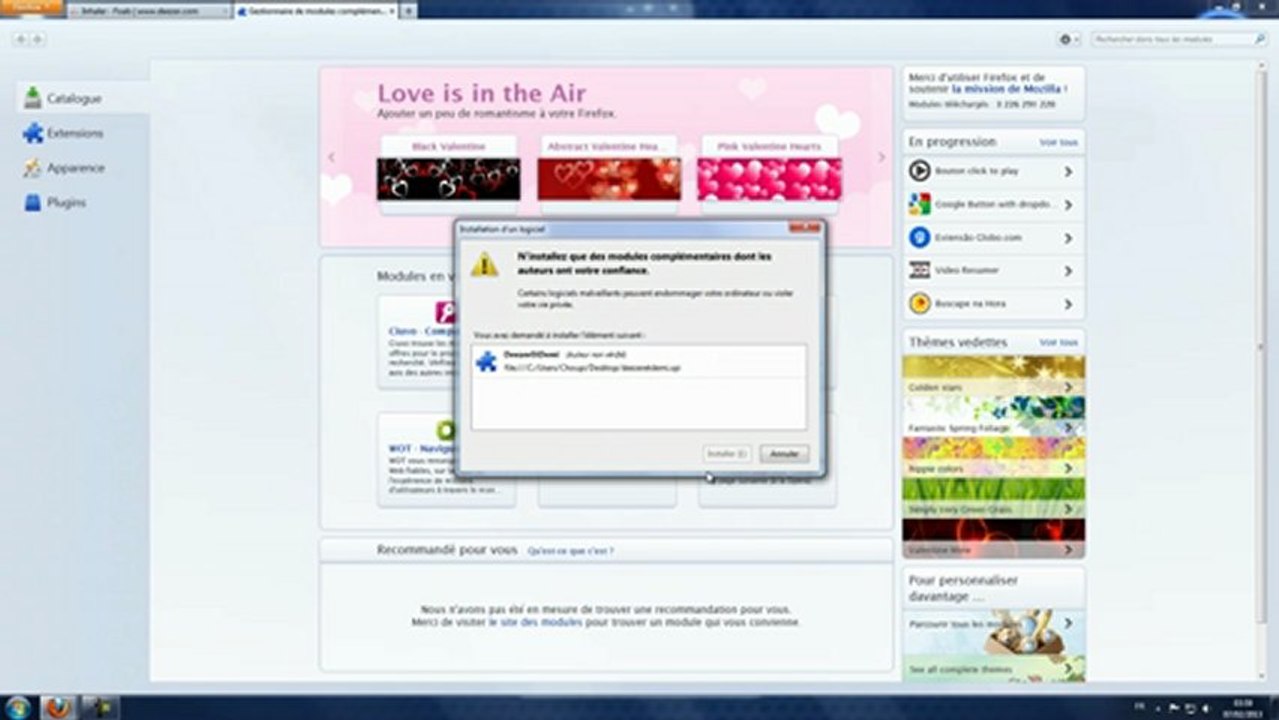
Task: Click the Installer button in dialog
Action: (x=727, y=454)
